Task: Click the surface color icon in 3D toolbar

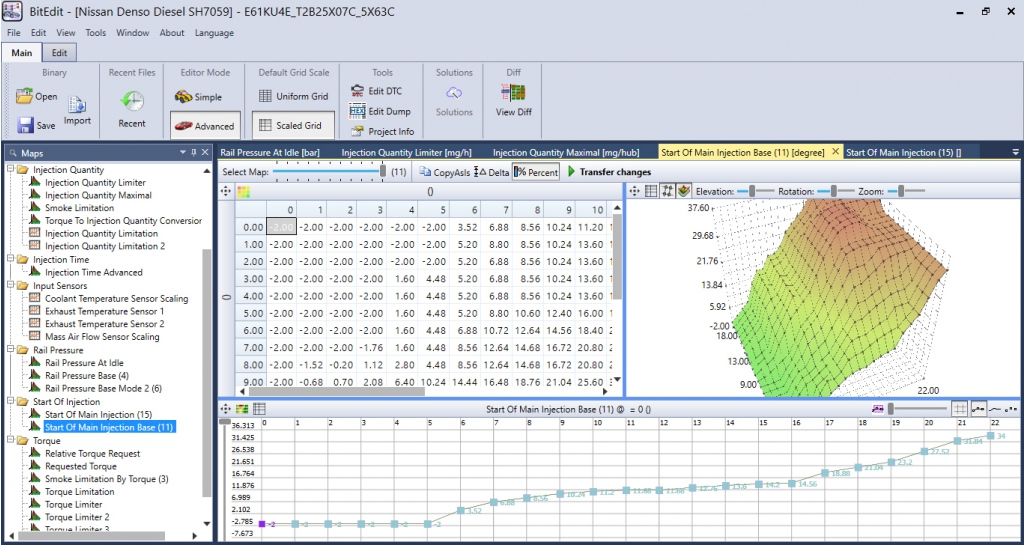Action: click(x=684, y=191)
